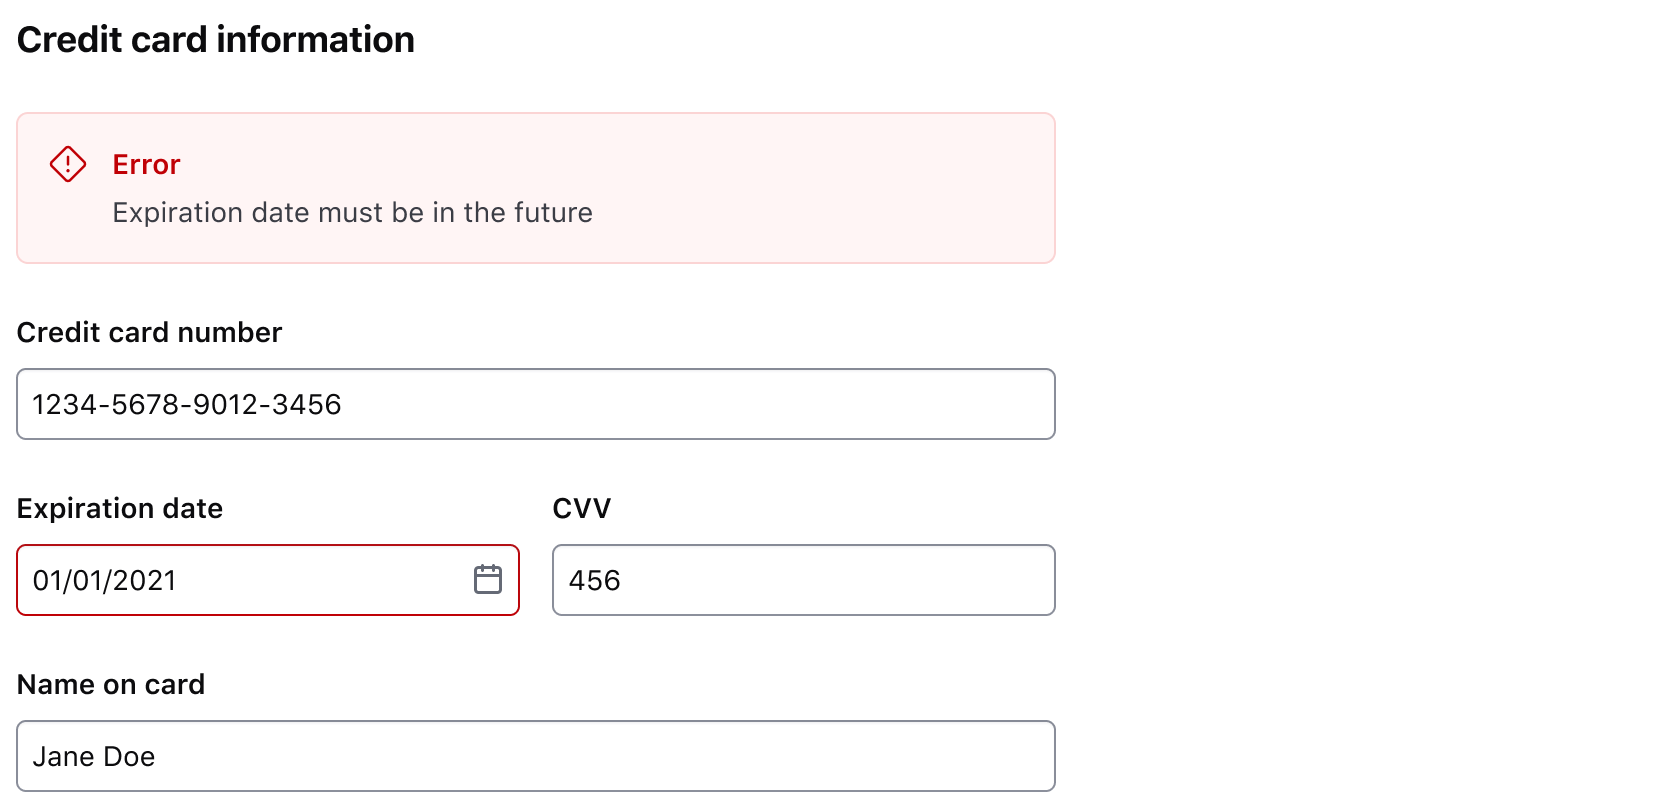Click the Expiration date label
This screenshot has width=1672, height=808.
119,508
